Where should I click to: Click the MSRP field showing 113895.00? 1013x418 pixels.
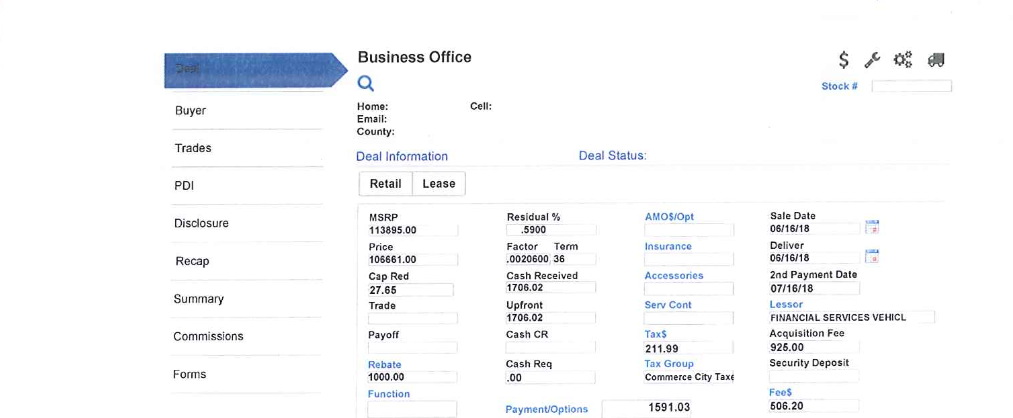[x=413, y=230]
